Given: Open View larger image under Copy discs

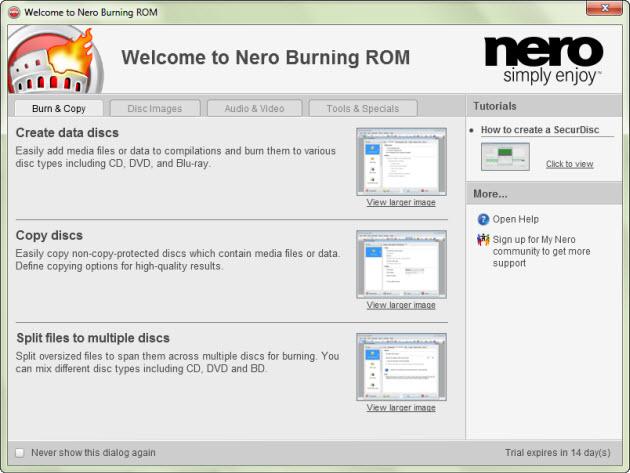Looking at the screenshot, I should pyautogui.click(x=401, y=305).
